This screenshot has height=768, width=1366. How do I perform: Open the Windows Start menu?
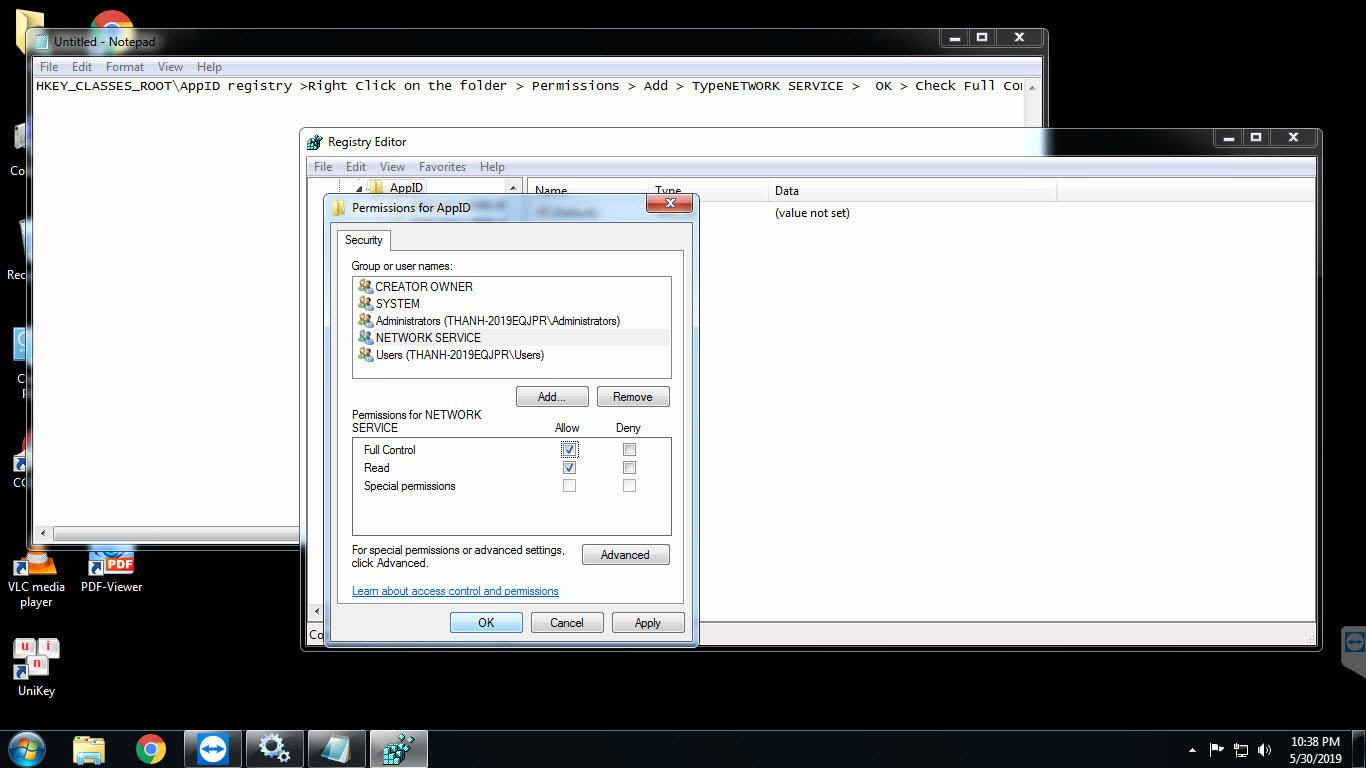tap(26, 749)
